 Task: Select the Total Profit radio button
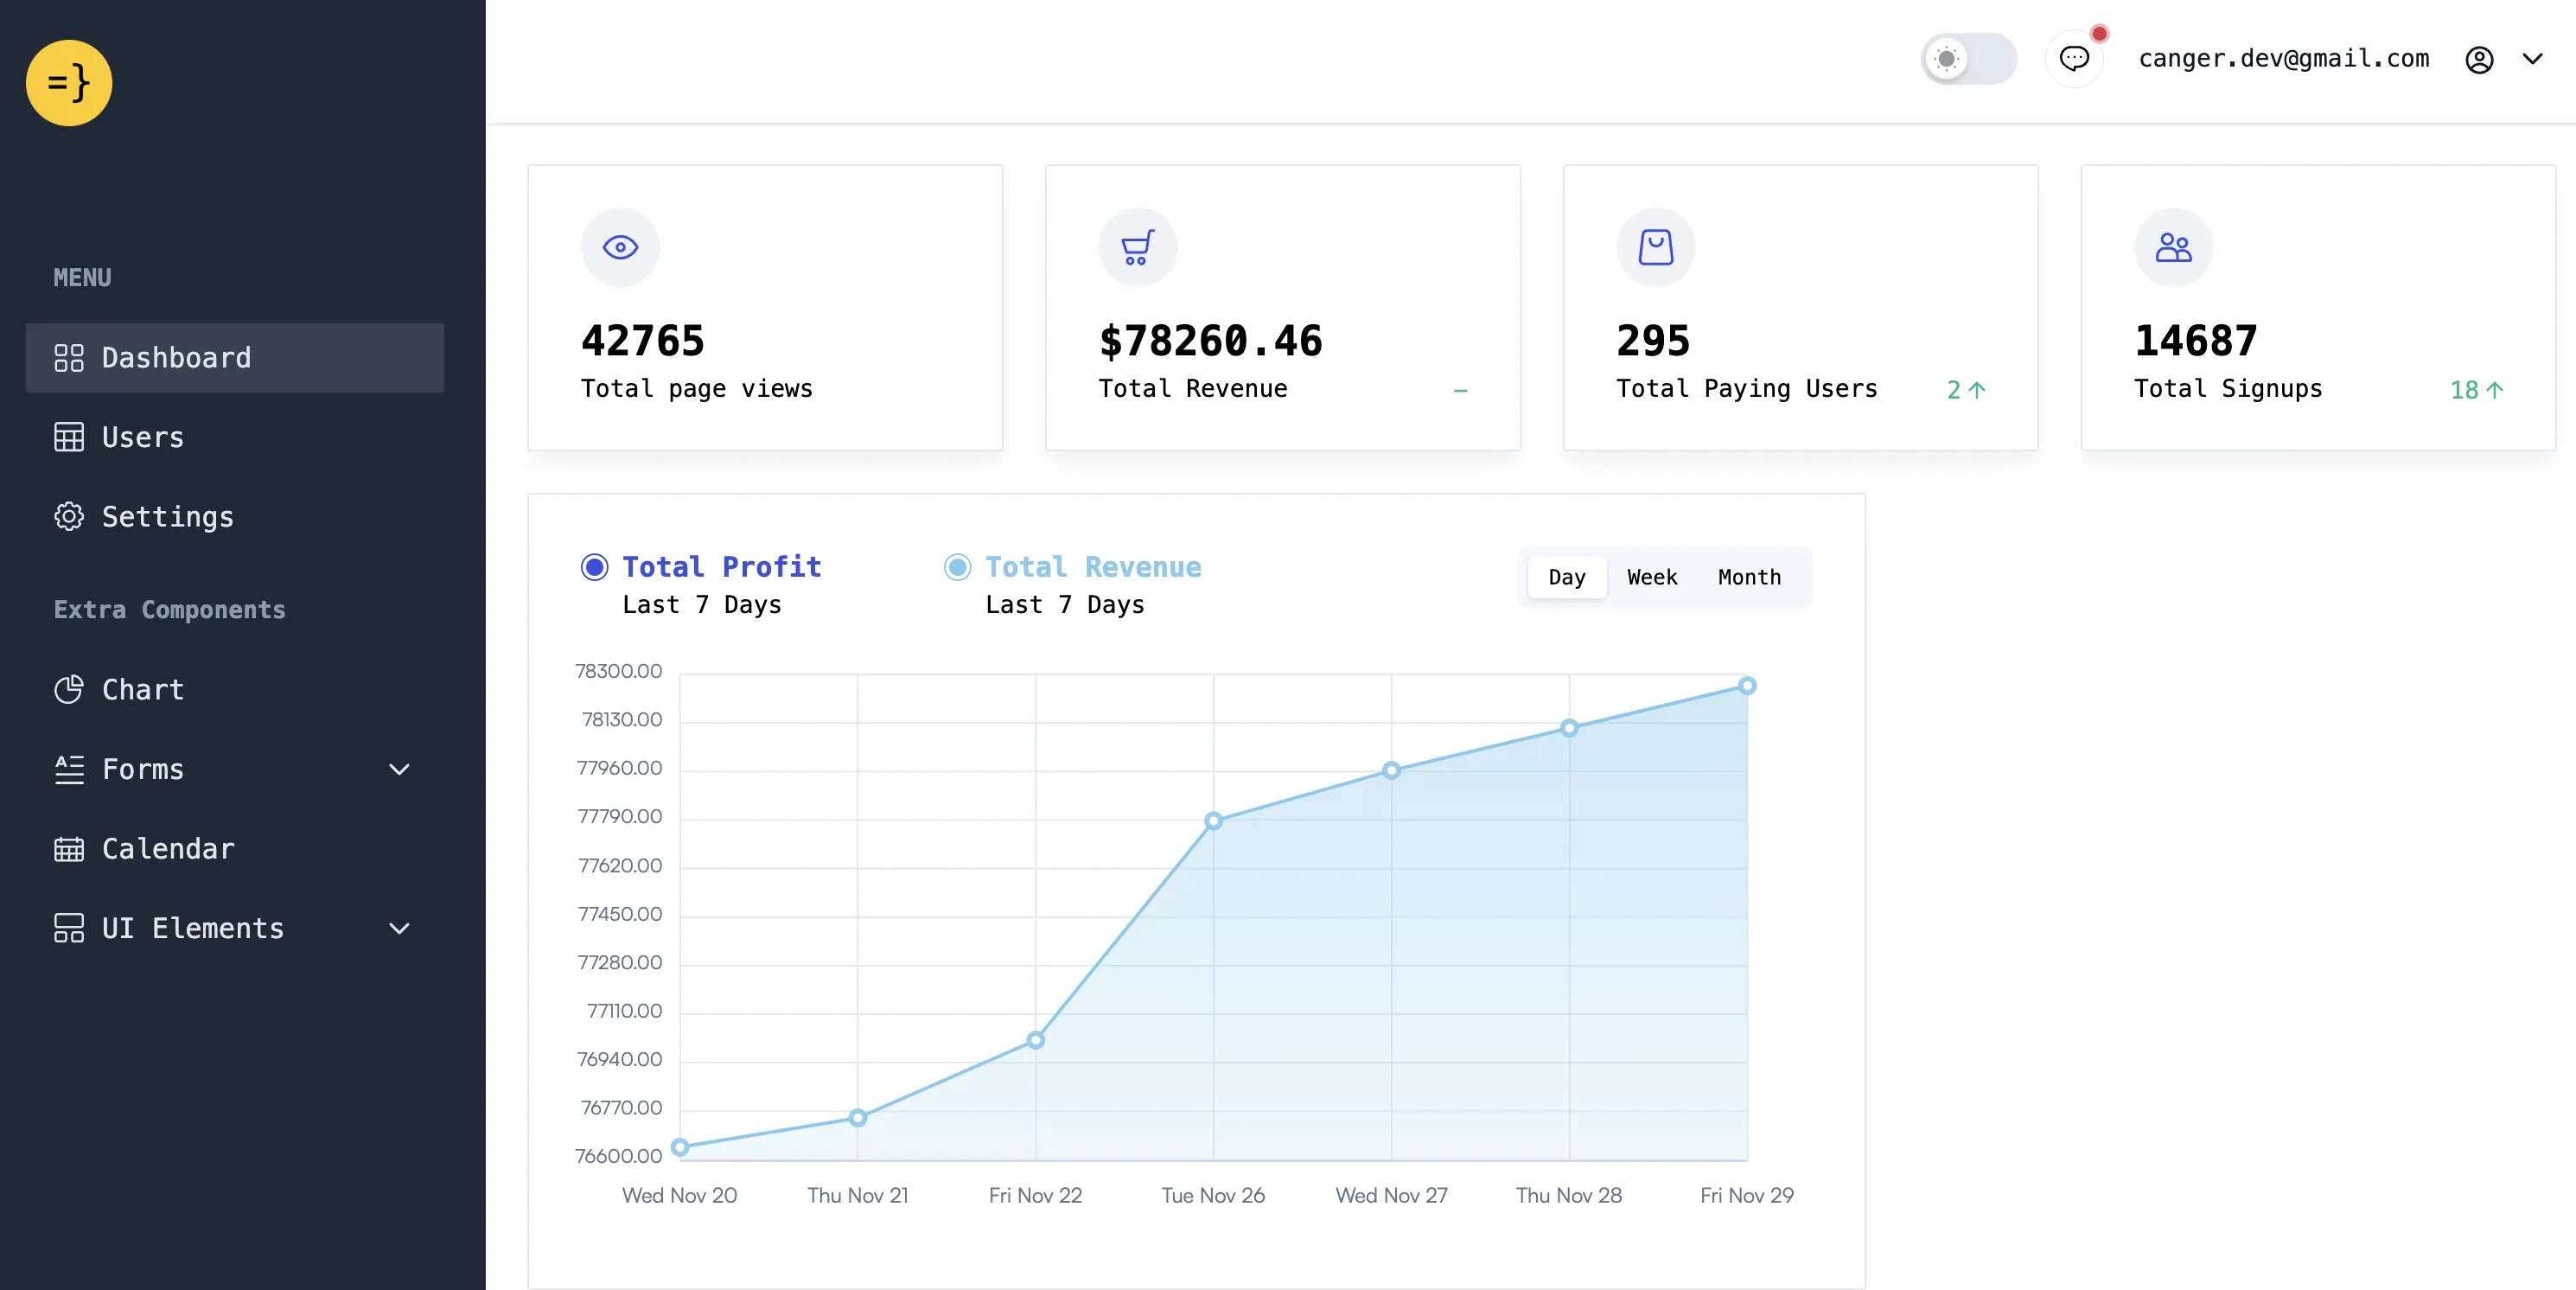point(594,567)
